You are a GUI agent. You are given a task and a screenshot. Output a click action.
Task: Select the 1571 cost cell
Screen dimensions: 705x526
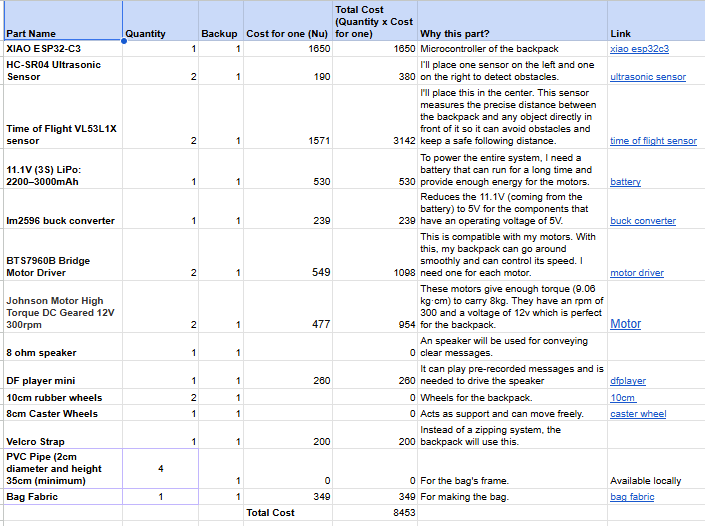[x=288, y=116]
